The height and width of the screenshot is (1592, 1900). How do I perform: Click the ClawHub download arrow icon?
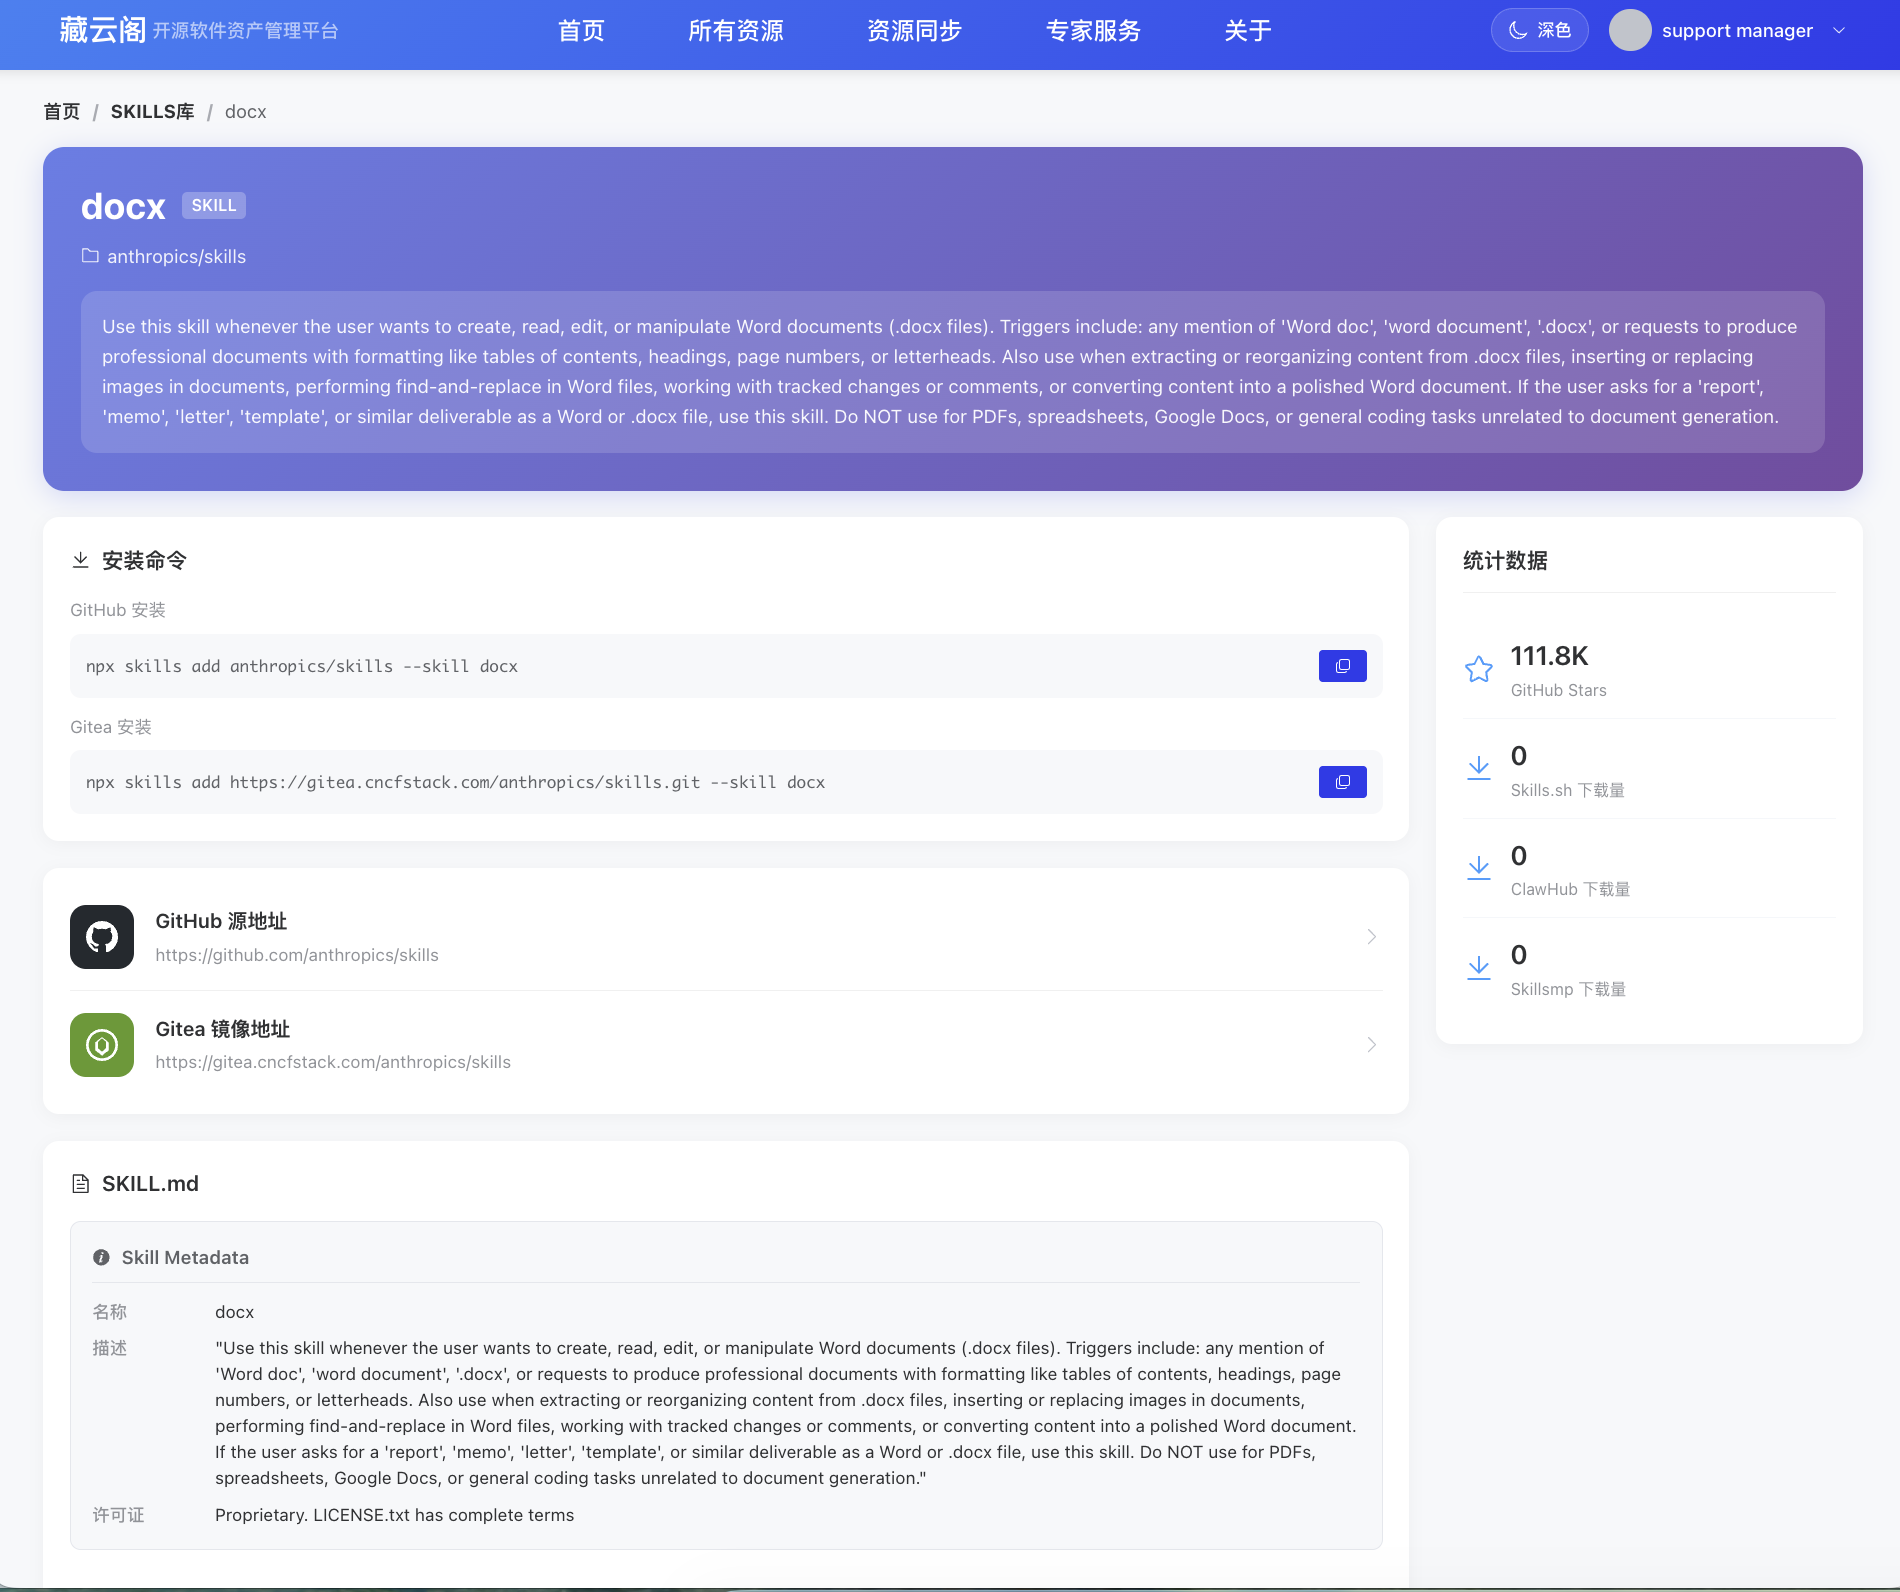coord(1478,868)
